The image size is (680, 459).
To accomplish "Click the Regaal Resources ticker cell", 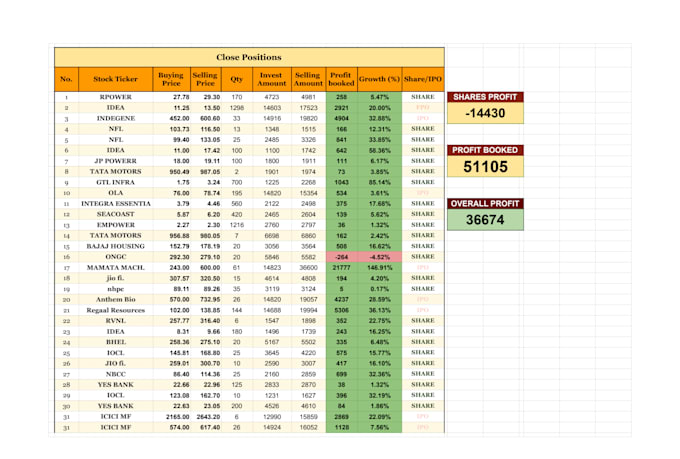I will (115, 310).
